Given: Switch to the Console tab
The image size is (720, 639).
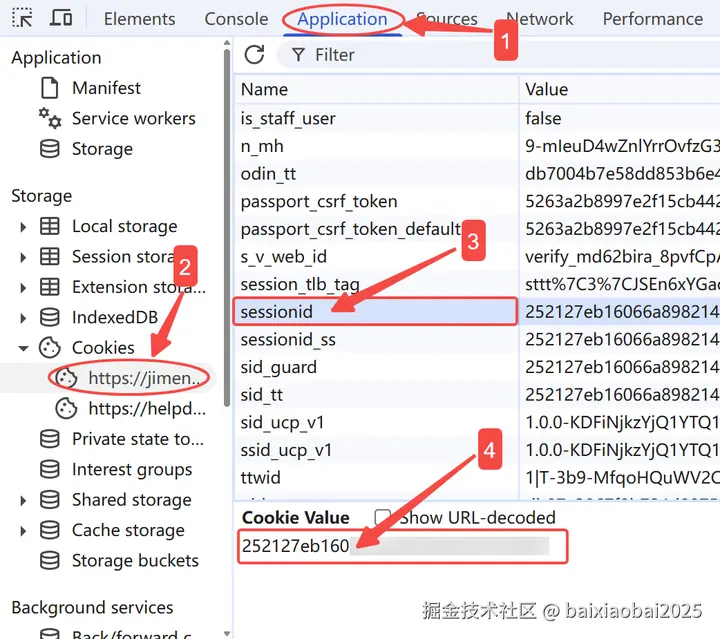Looking at the screenshot, I should click(x=236, y=19).
